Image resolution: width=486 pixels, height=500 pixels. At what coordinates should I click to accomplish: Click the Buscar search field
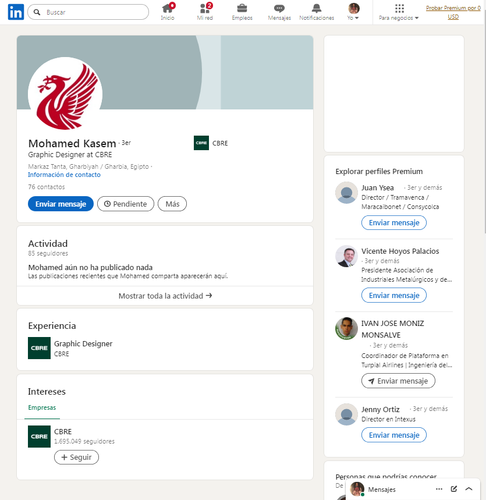pos(88,12)
